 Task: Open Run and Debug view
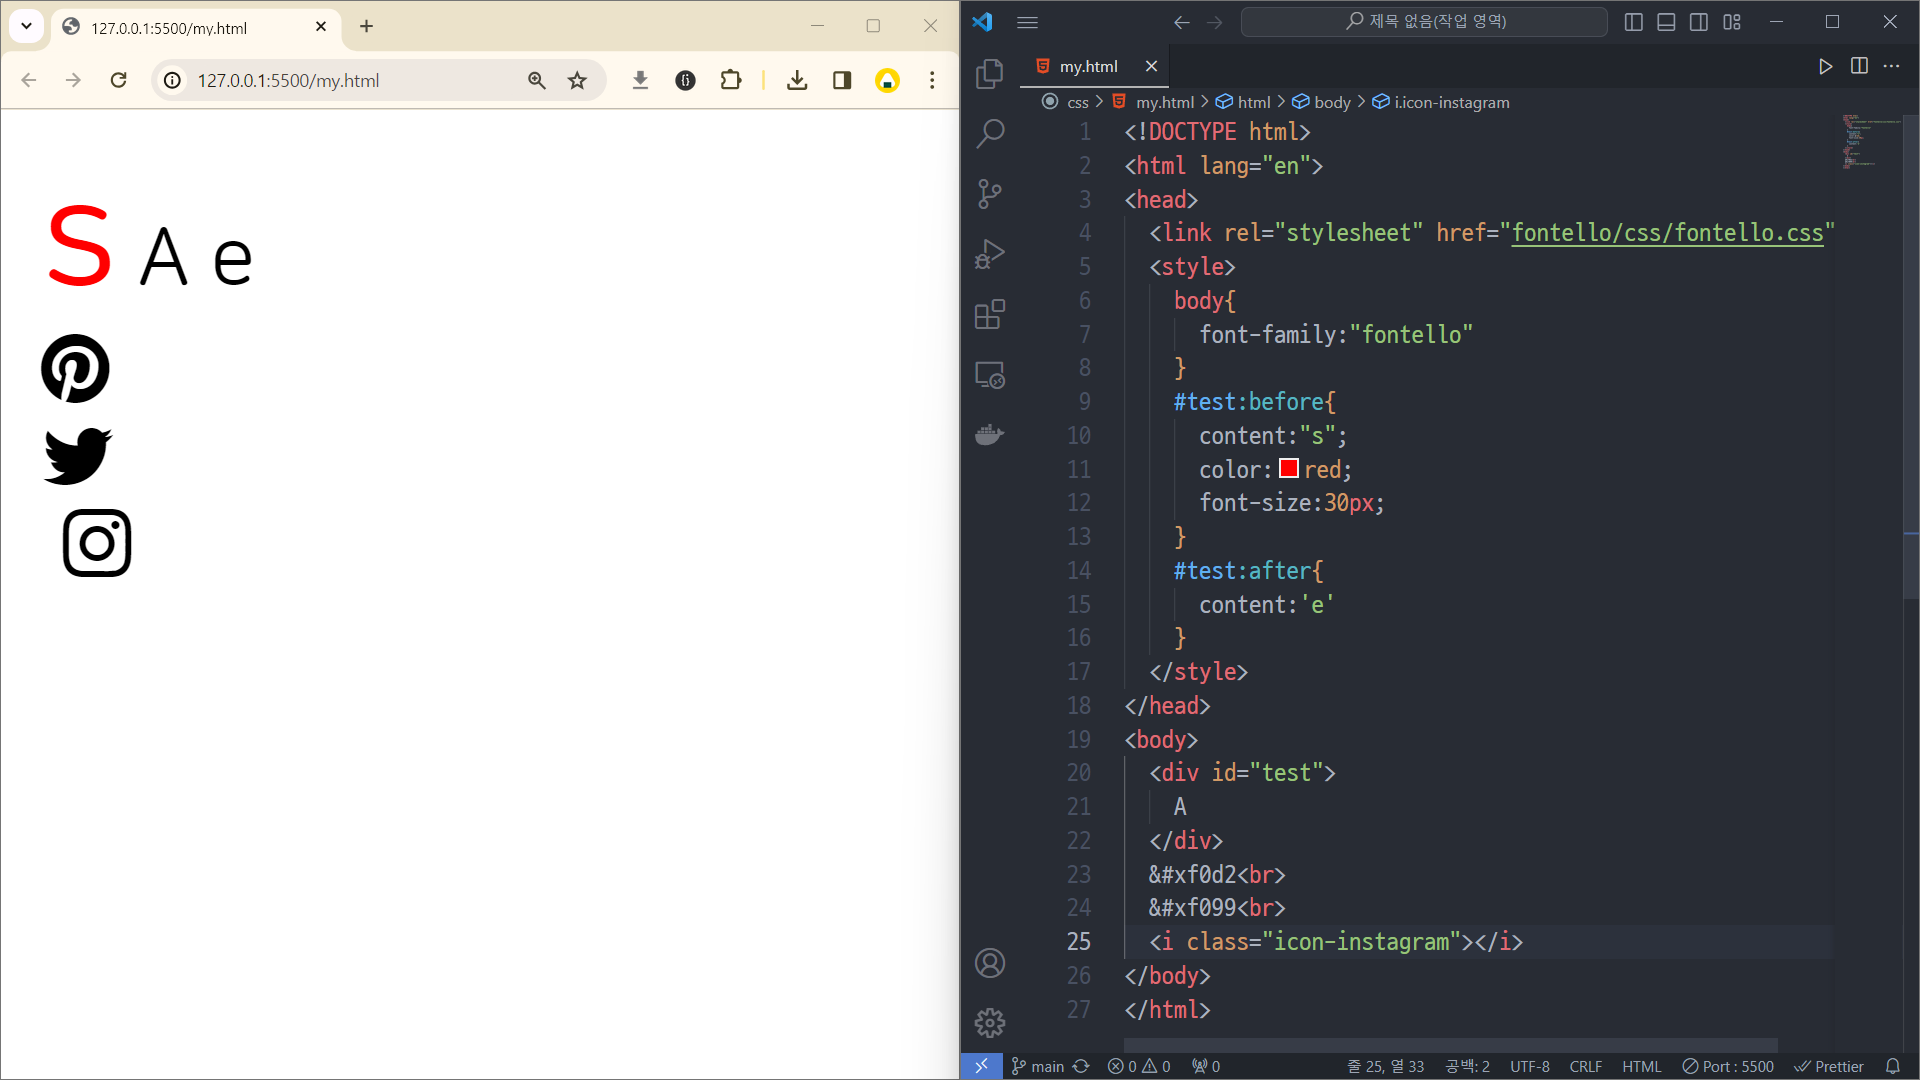pos(989,254)
